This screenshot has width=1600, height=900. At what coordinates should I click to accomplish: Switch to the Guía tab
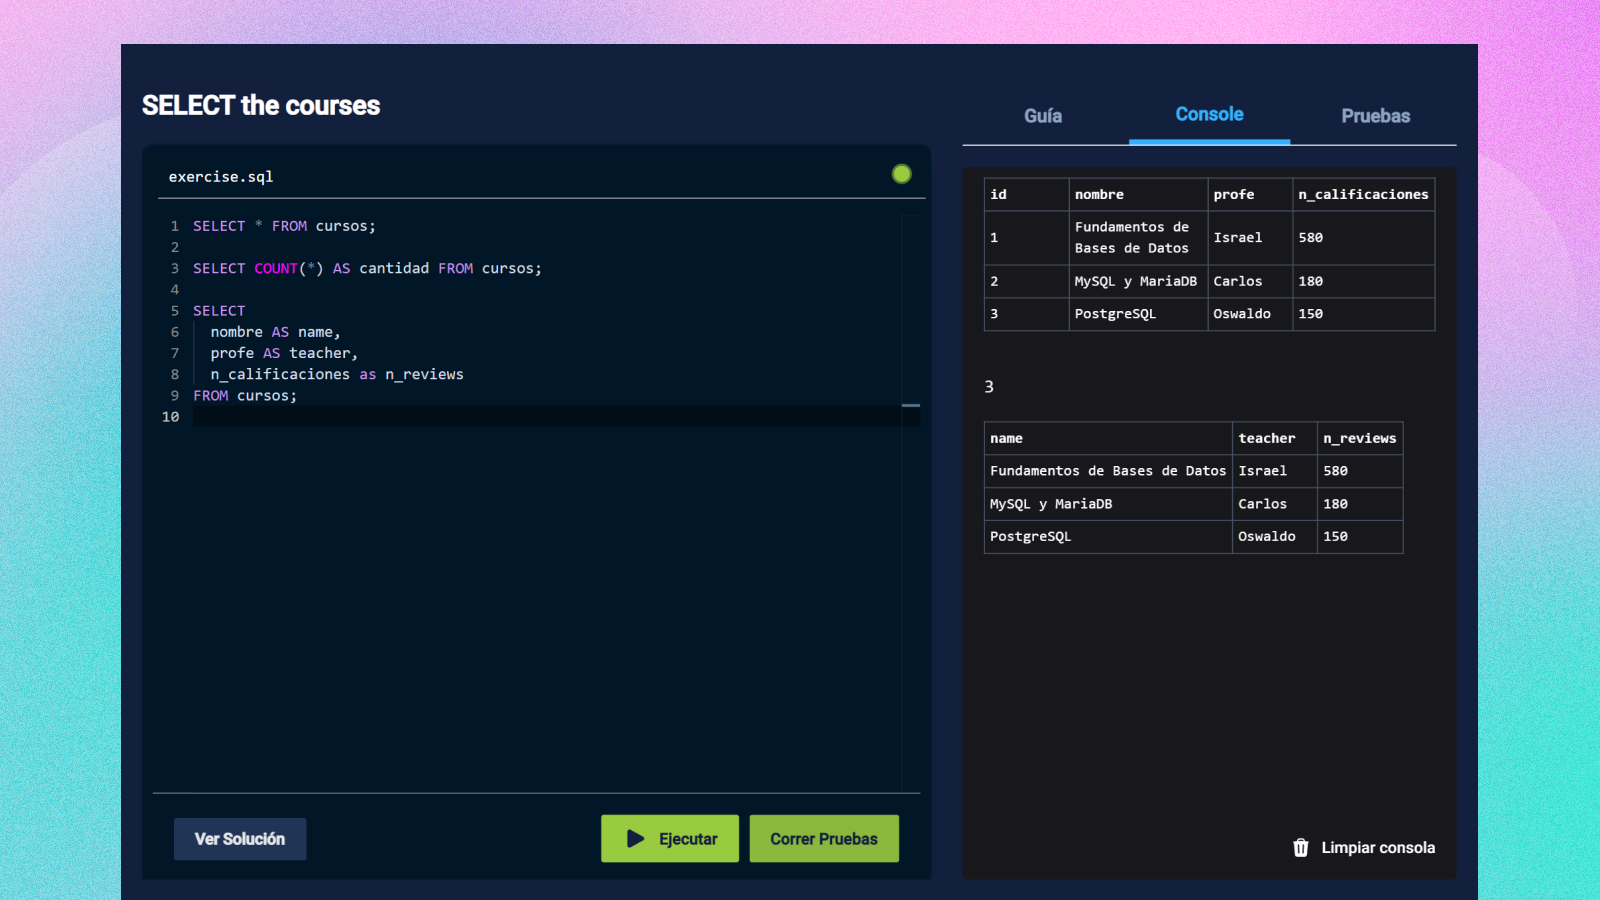coord(1042,115)
